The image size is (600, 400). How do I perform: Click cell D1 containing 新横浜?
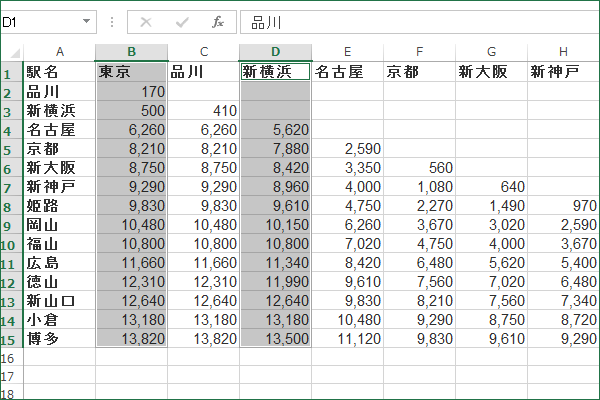(276, 72)
